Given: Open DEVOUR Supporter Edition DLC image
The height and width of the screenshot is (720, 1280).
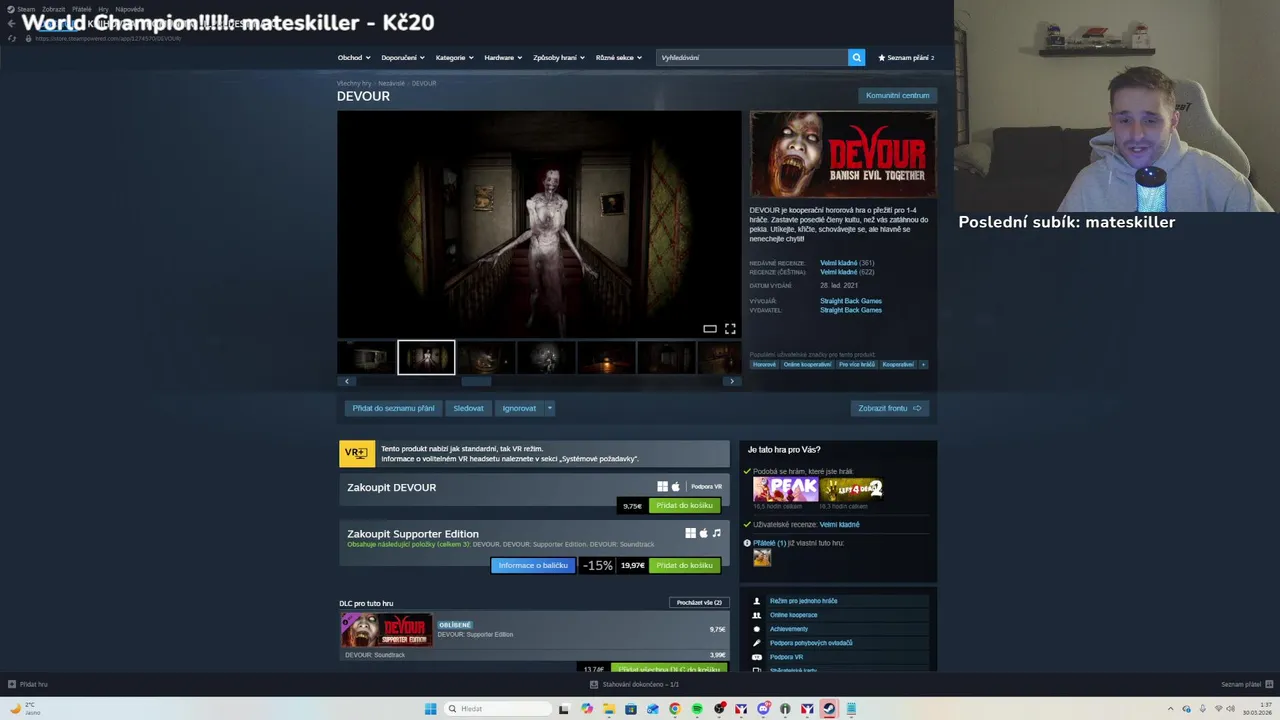Looking at the screenshot, I should [386, 630].
